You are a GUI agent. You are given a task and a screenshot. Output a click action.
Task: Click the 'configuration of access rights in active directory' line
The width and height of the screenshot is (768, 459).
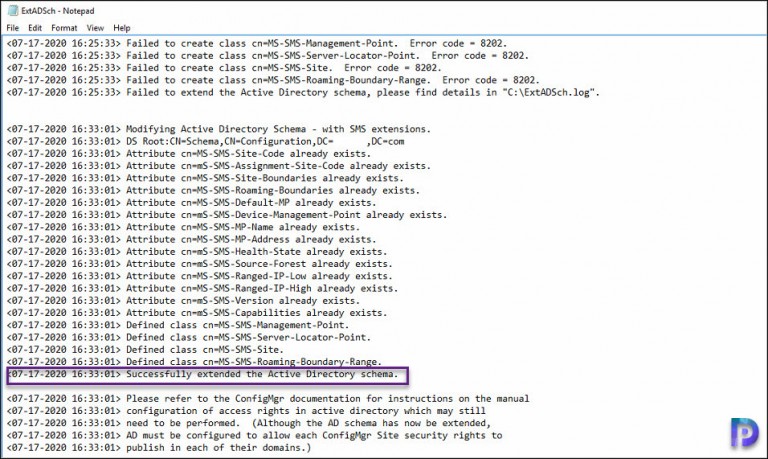coord(246,411)
